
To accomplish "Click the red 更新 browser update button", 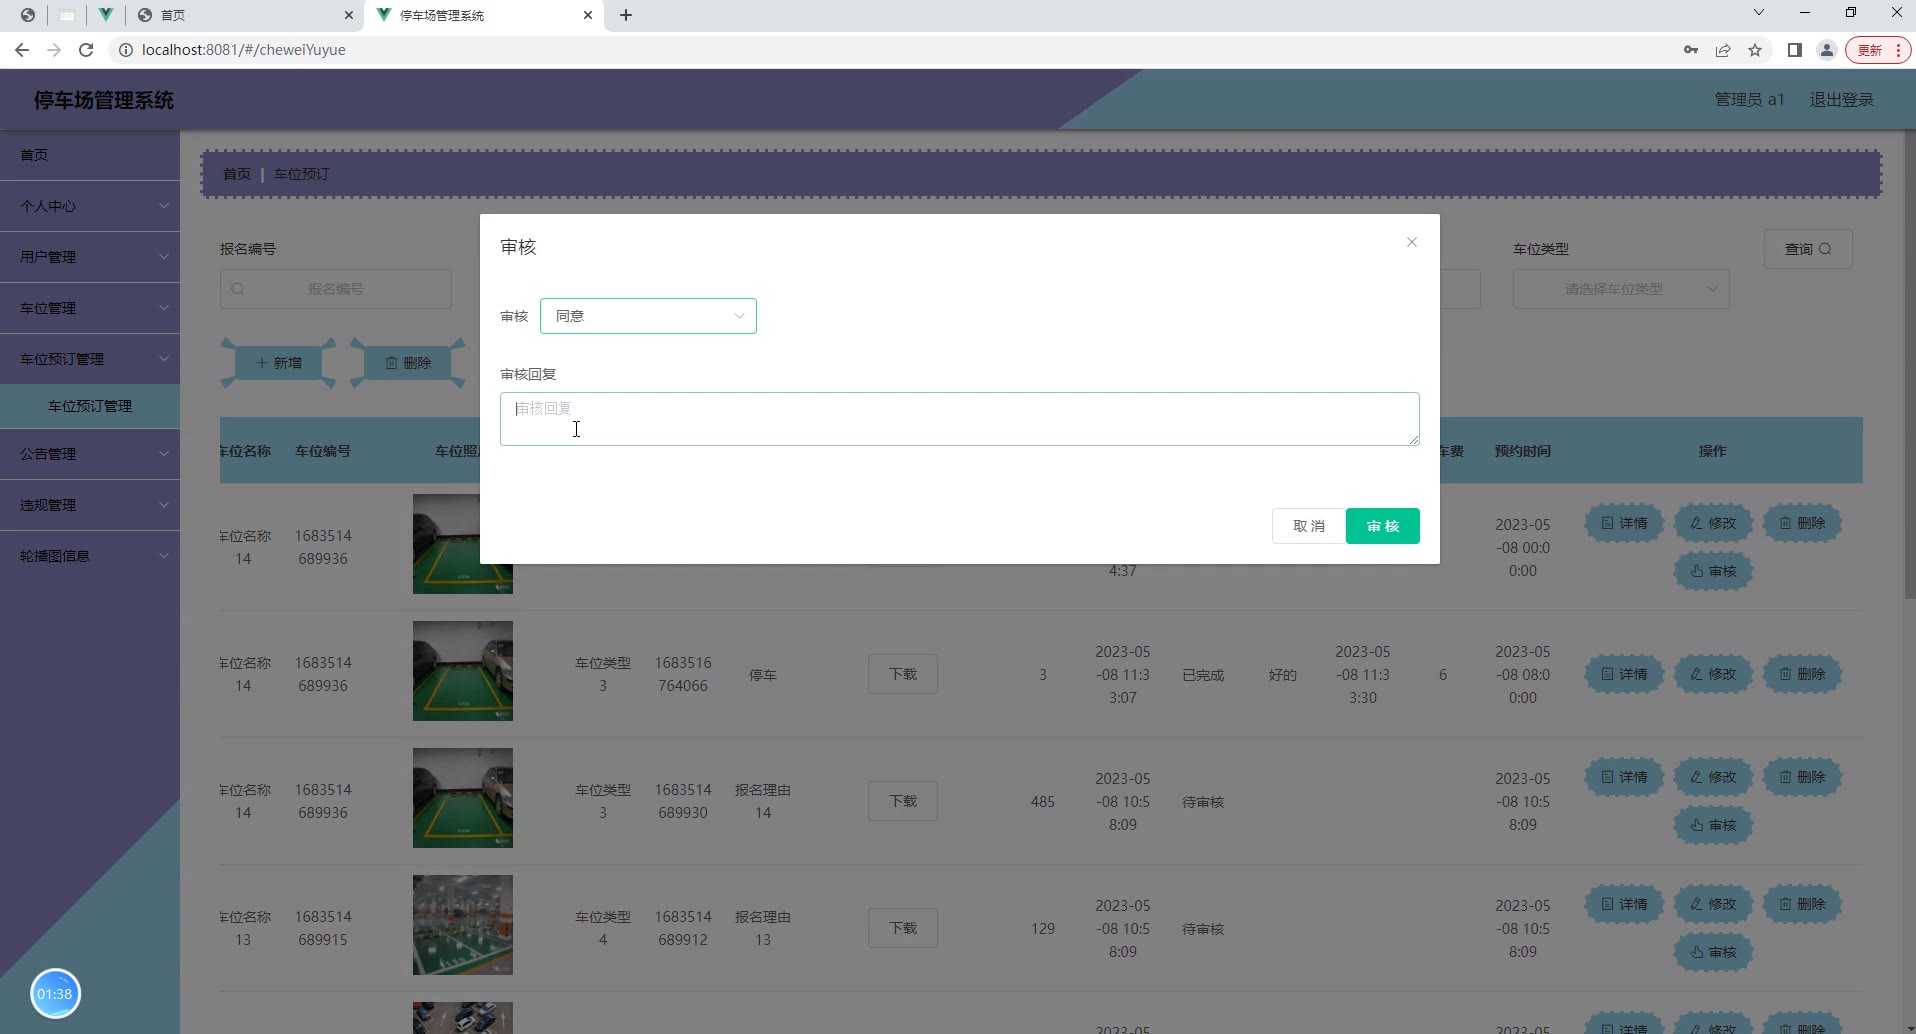I will click(x=1879, y=50).
